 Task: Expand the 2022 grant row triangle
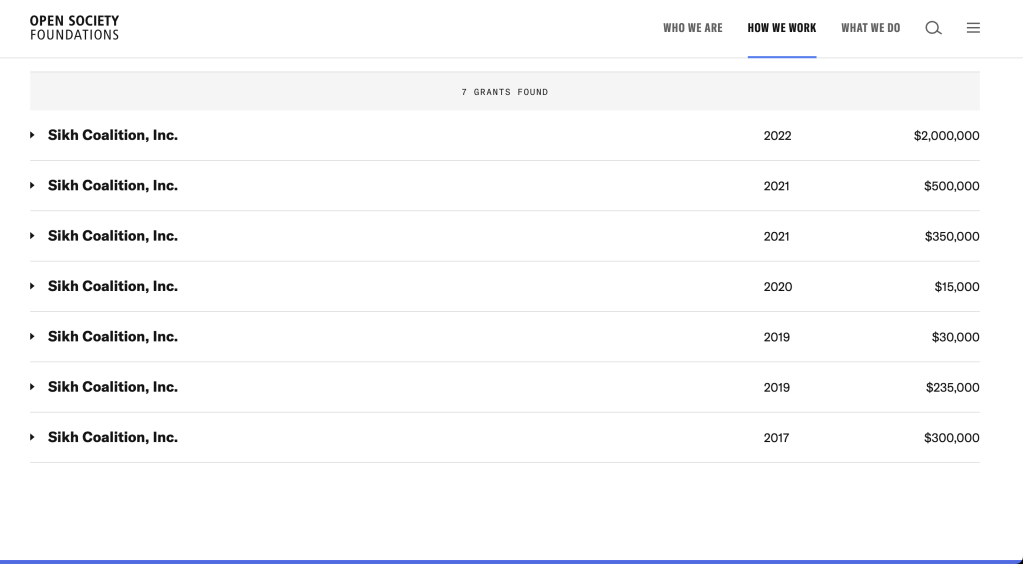(32, 136)
